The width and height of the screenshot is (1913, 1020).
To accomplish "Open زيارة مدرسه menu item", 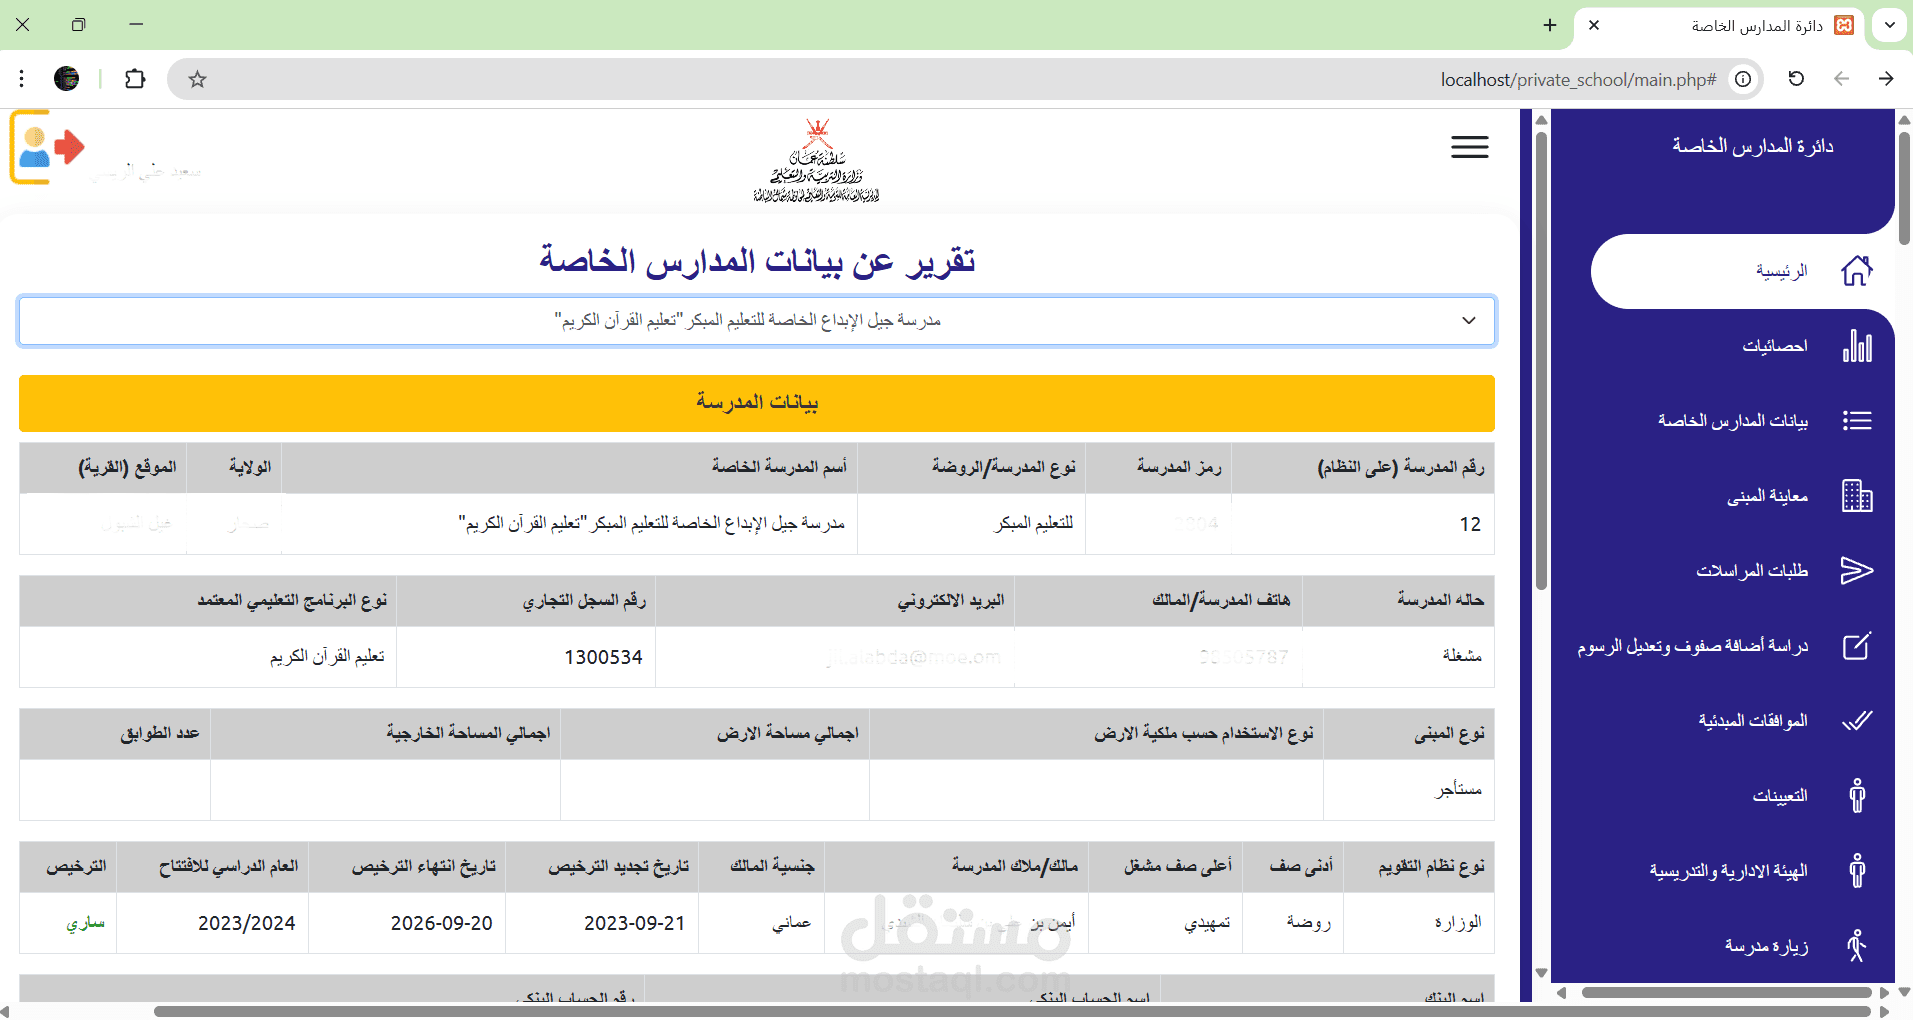I will [1766, 946].
